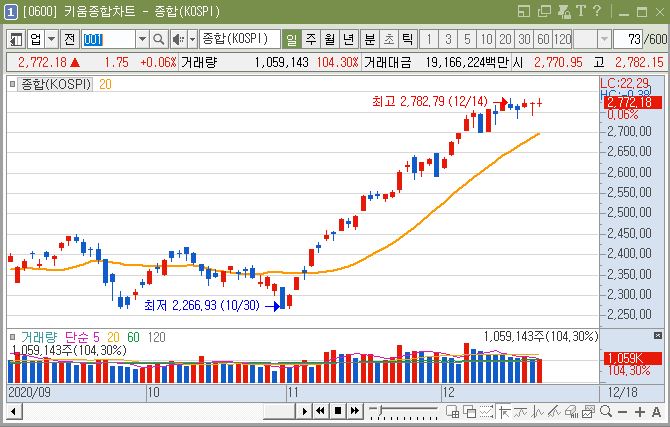Viewport: 670px width, 427px height.
Task: Select the 주 weekly period toggle
Action: click(311, 40)
